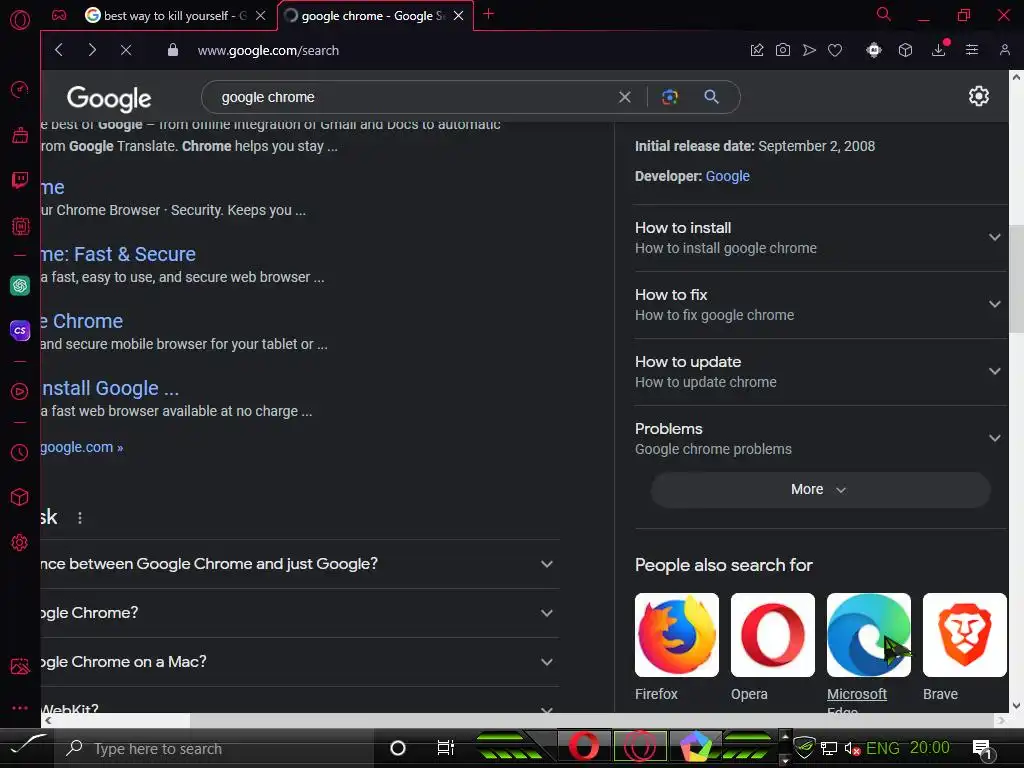Open the purple CS sidebar icon
Image resolution: width=1024 pixels, height=768 pixels.
20,330
